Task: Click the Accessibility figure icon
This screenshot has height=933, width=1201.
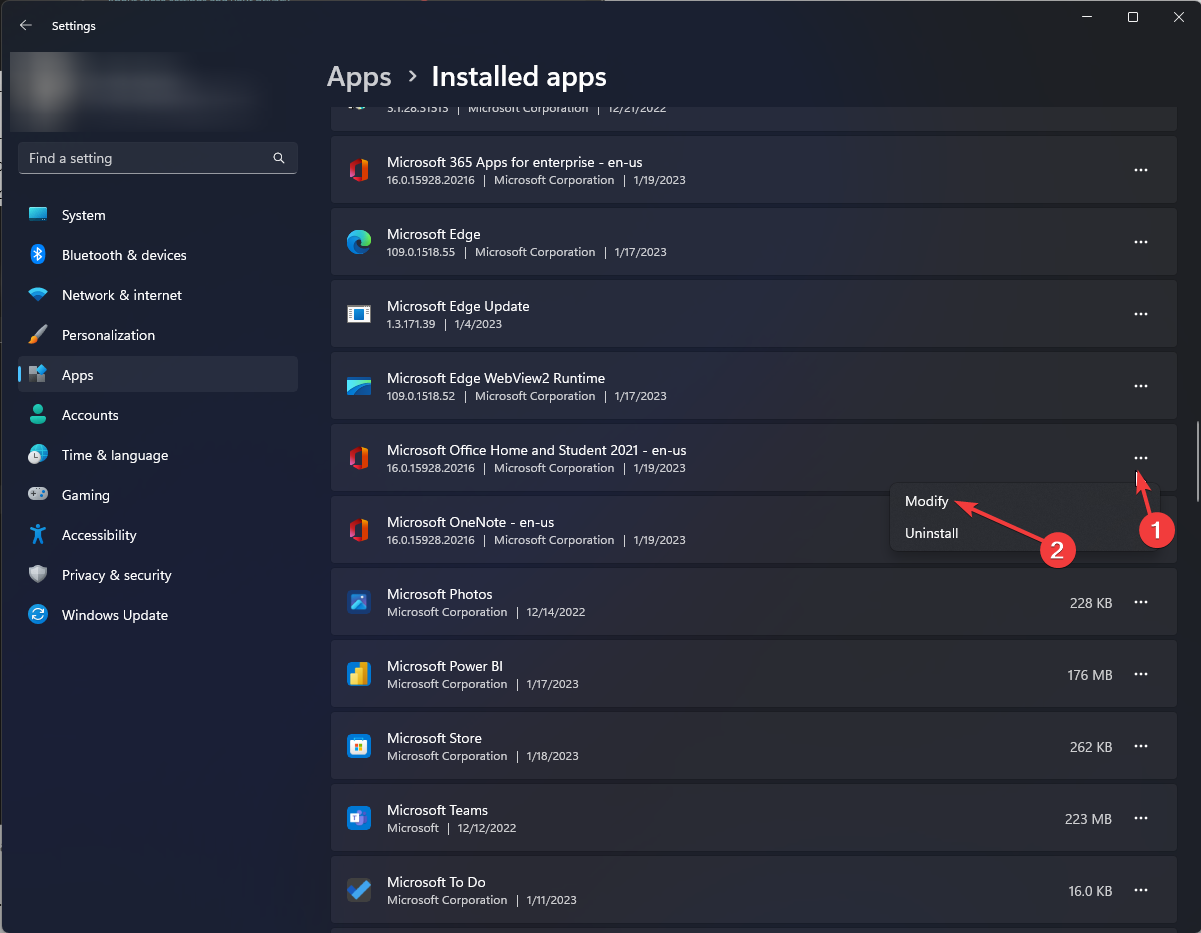Action: click(x=38, y=535)
